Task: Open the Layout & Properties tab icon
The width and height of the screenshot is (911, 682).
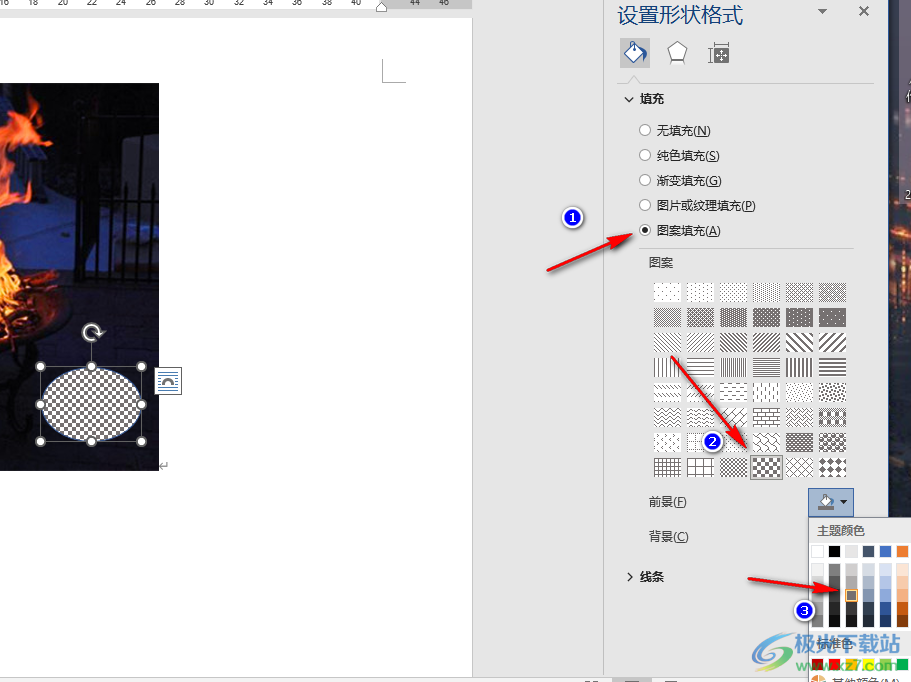Action: [x=719, y=53]
